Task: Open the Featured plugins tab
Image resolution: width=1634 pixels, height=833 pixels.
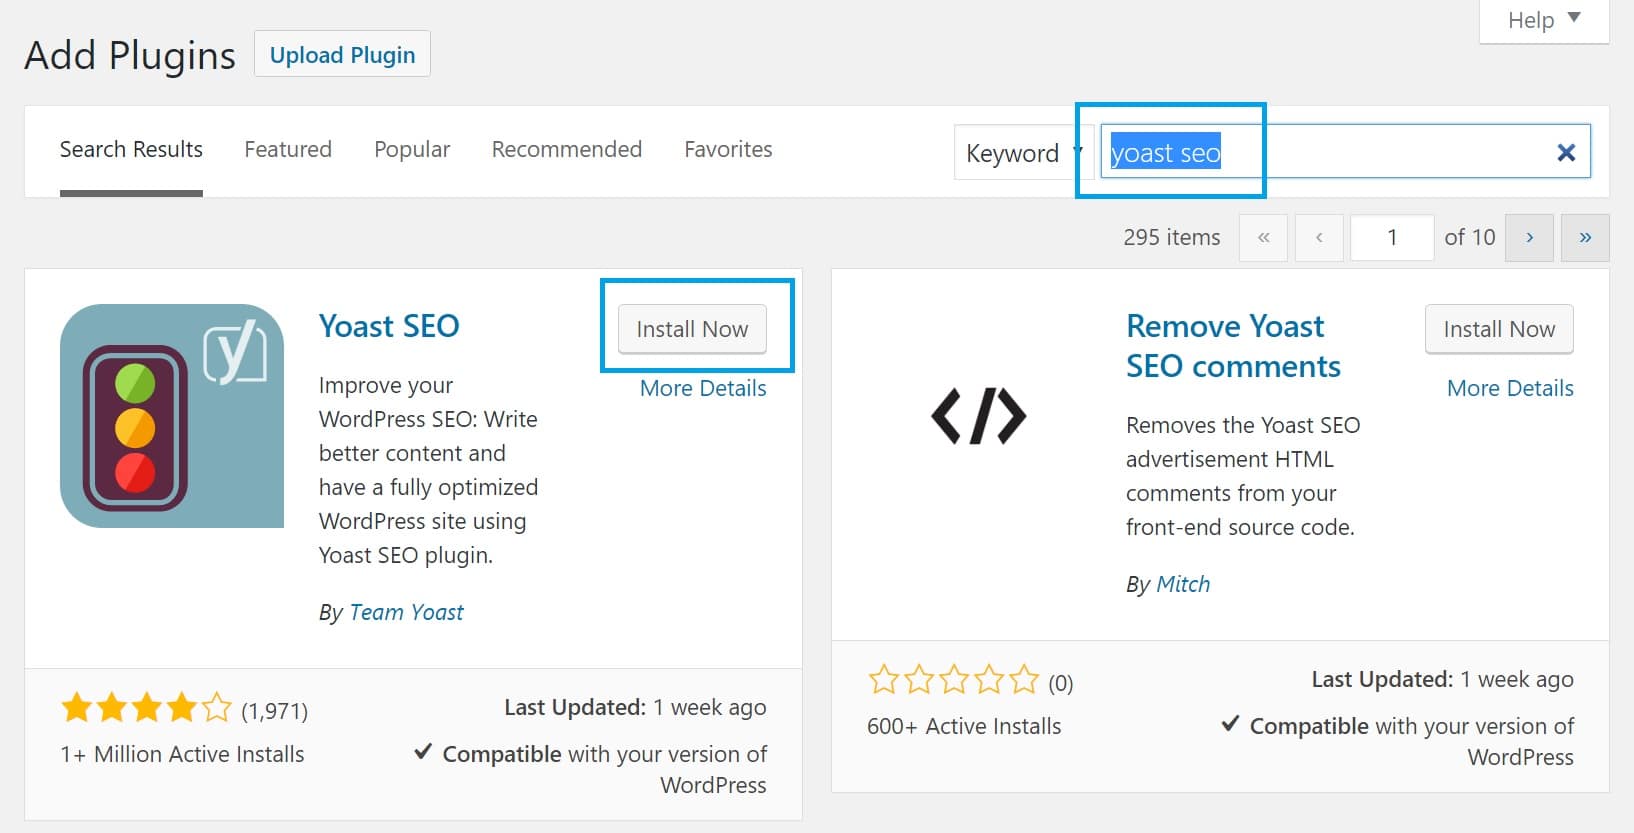Action: click(x=288, y=150)
